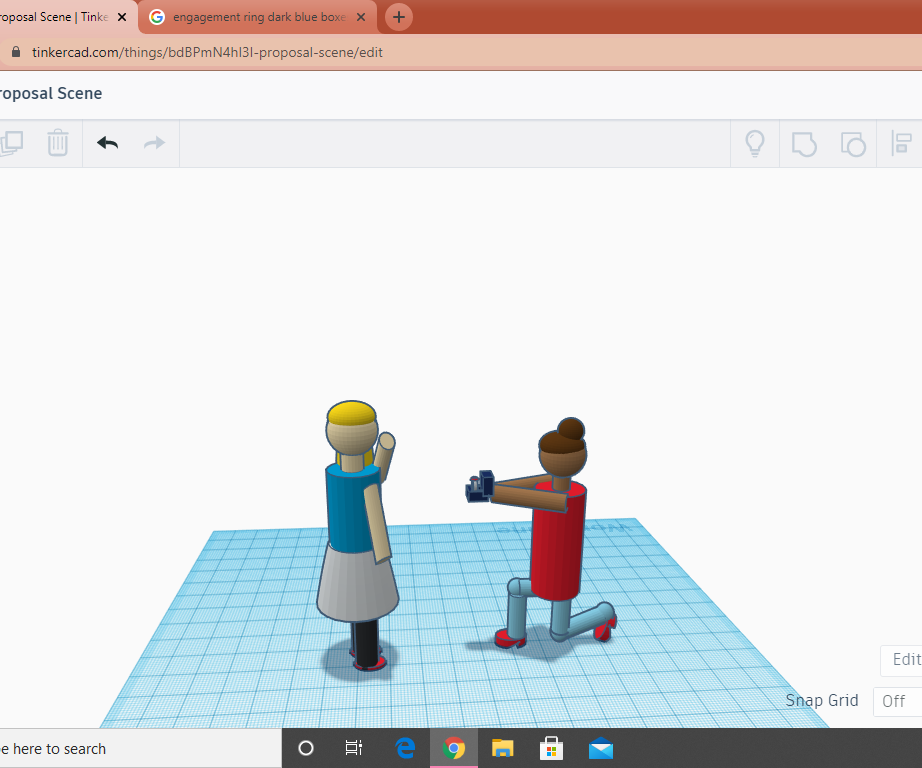Redo the last undone action

[153, 143]
